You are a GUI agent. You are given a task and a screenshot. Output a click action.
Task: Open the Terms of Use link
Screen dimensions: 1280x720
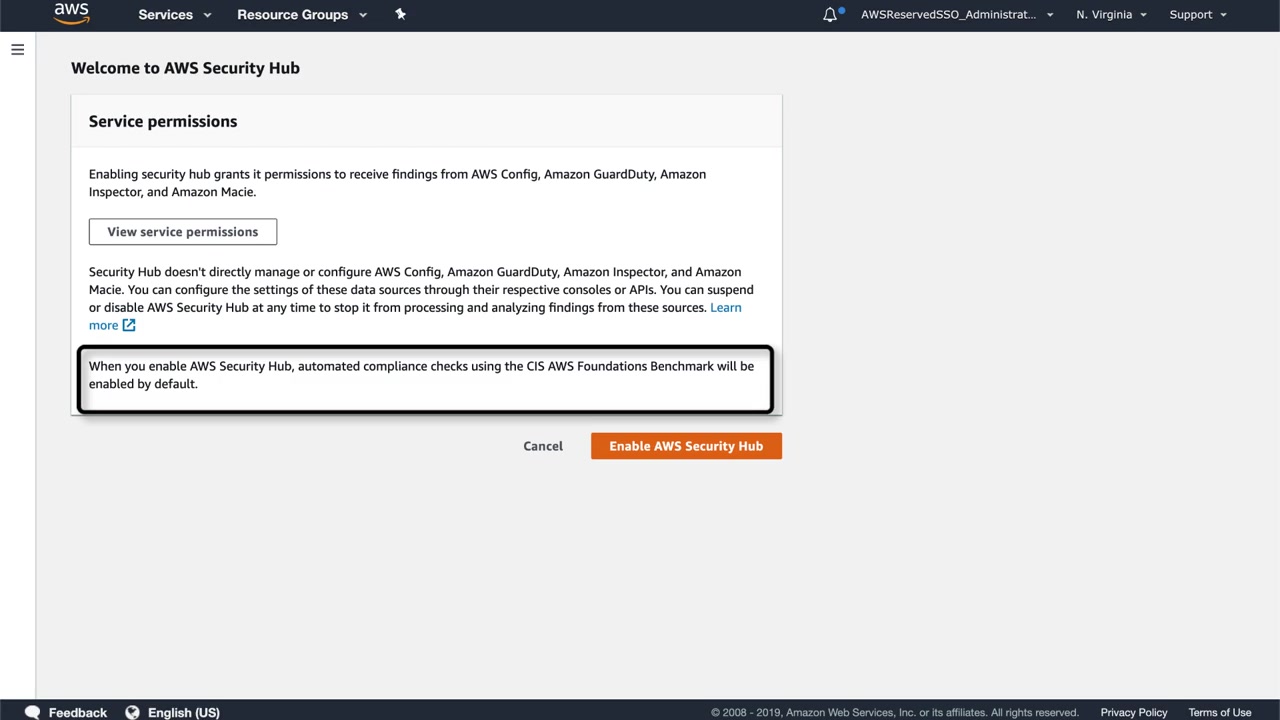click(1220, 712)
